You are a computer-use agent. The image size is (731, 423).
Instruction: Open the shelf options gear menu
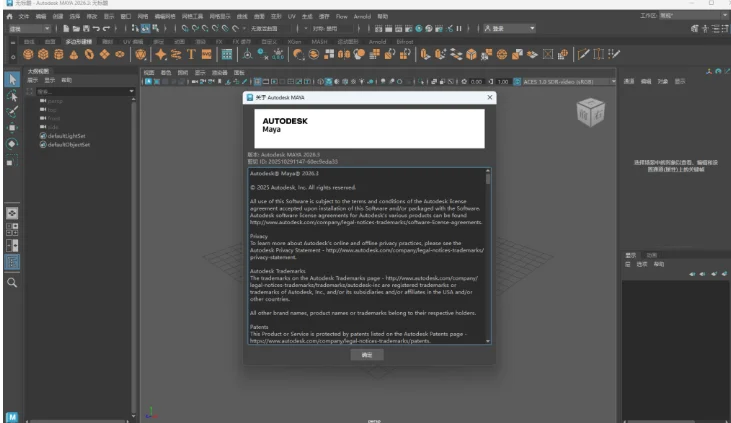coord(13,57)
